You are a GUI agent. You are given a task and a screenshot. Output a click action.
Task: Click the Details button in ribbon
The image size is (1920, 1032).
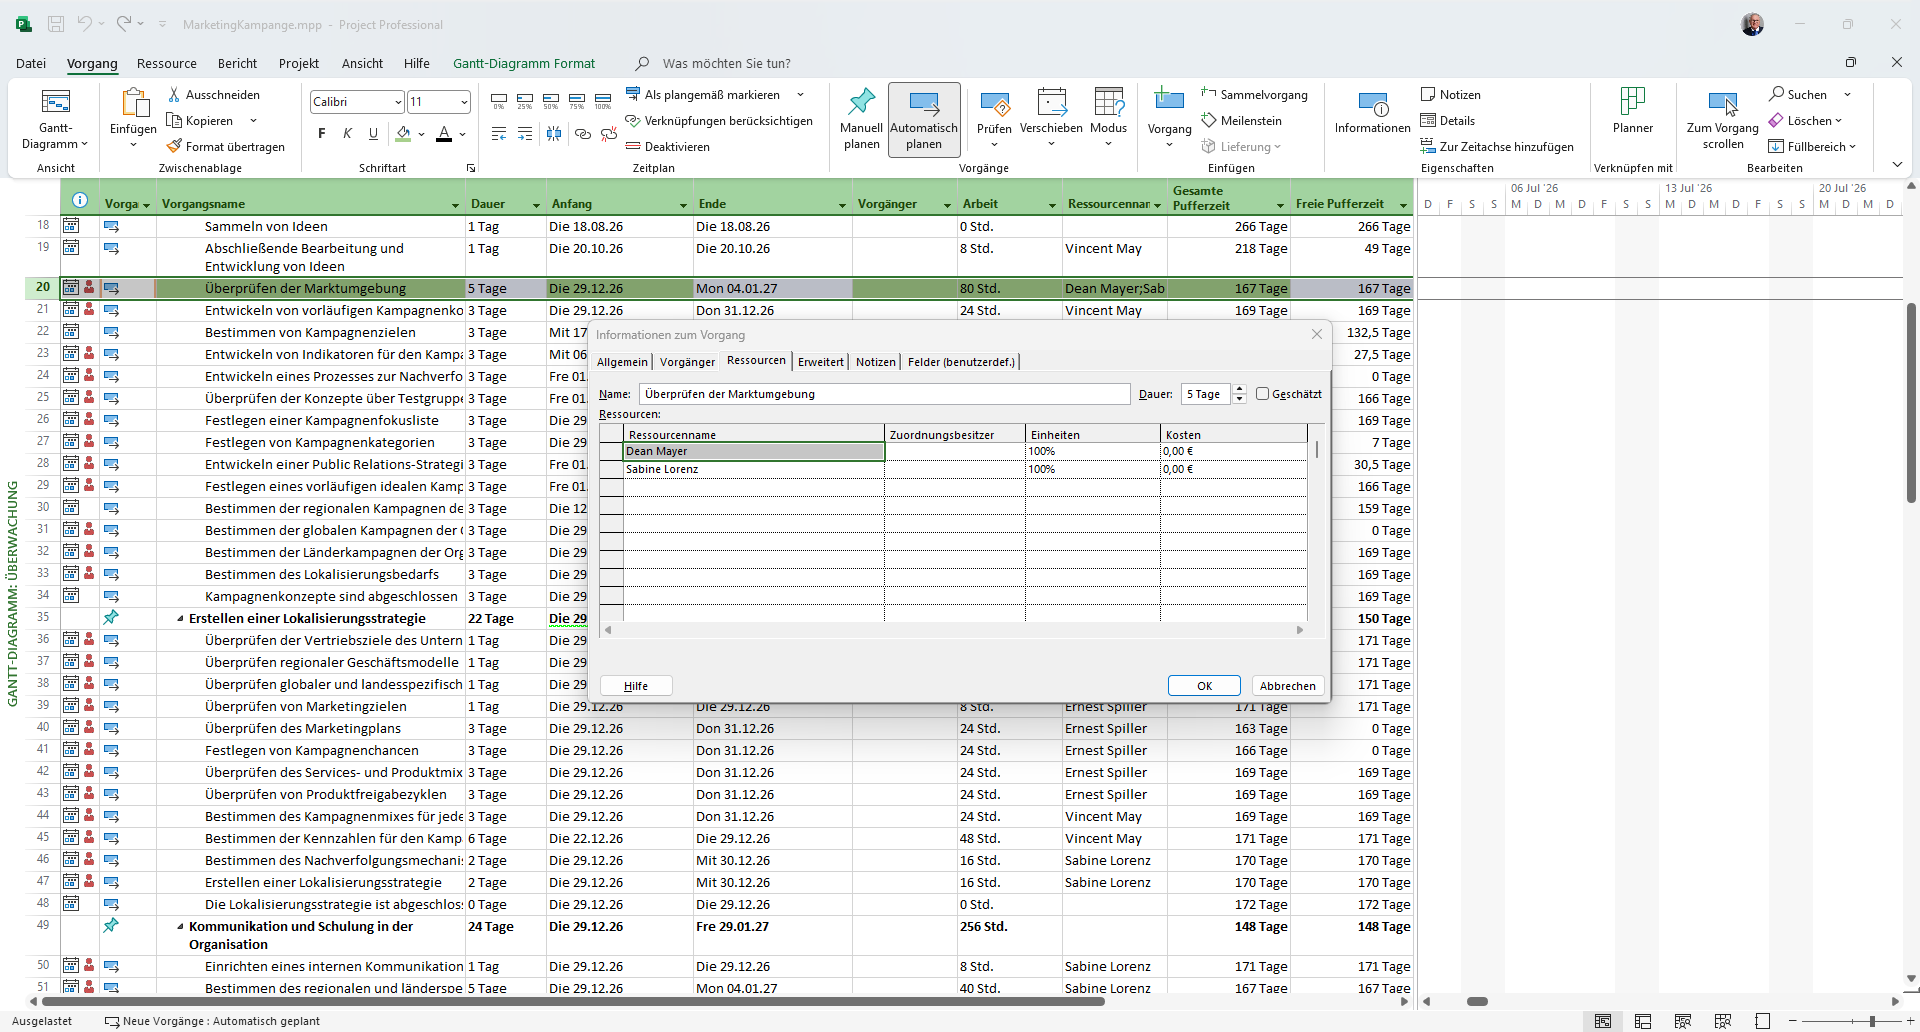1447,120
